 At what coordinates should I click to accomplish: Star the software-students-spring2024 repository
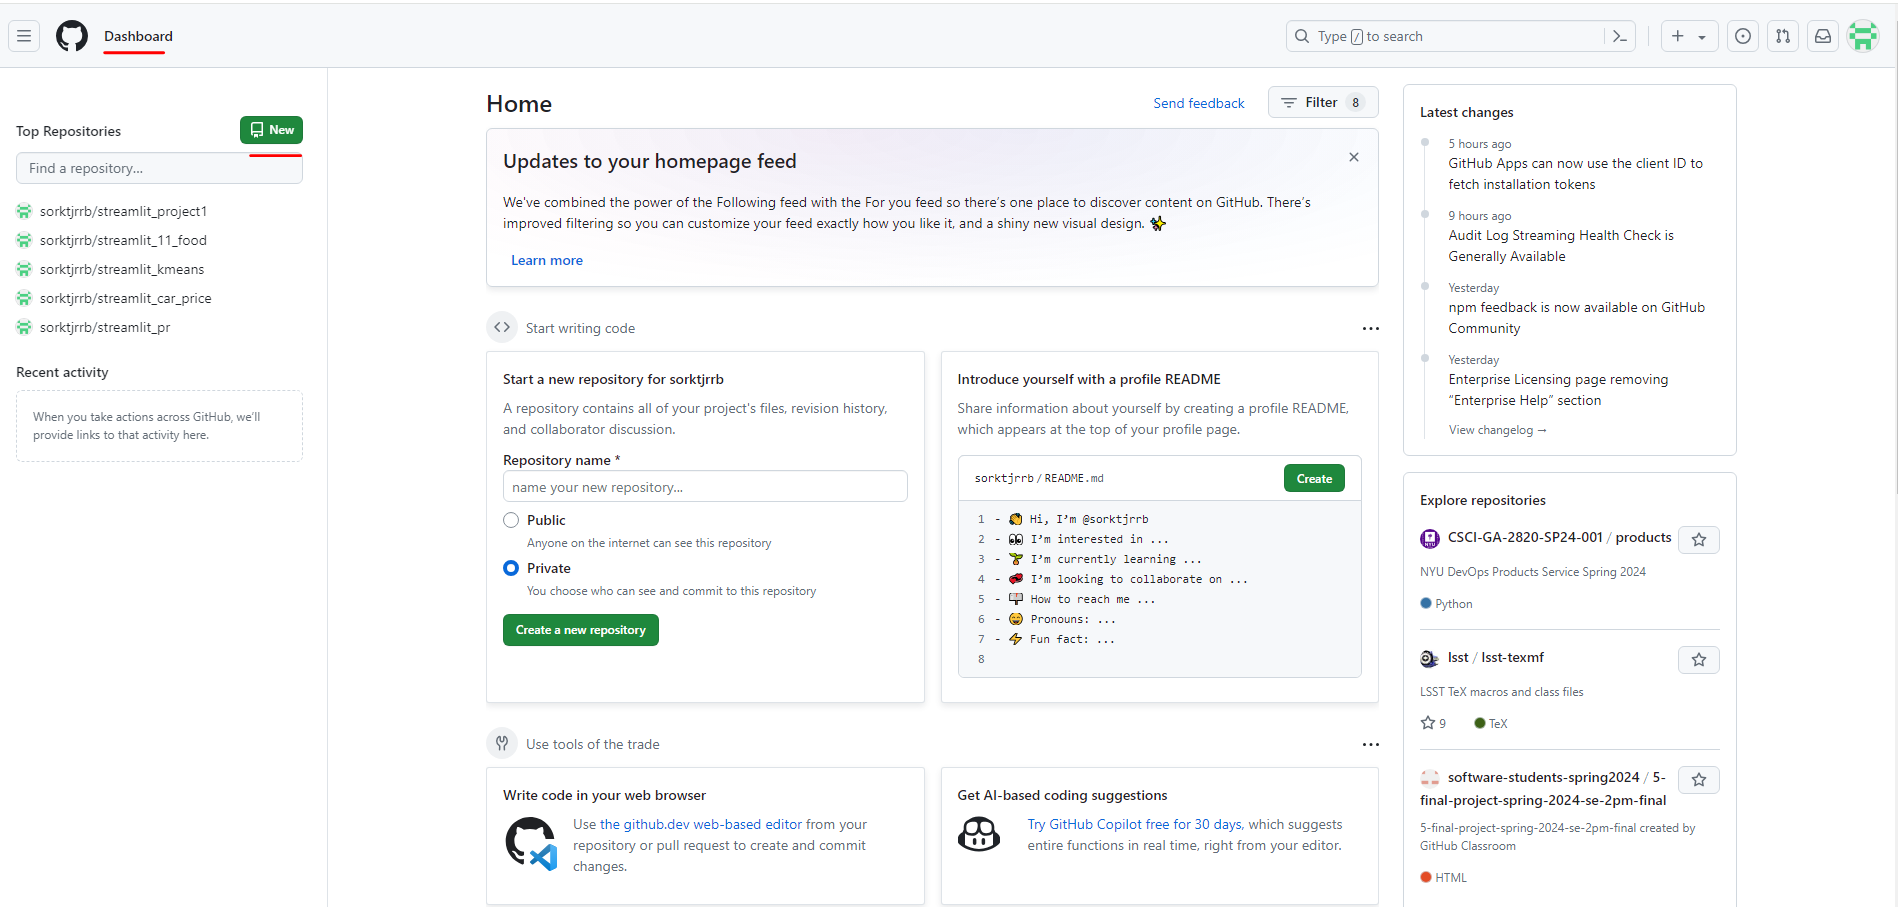coord(1699,780)
